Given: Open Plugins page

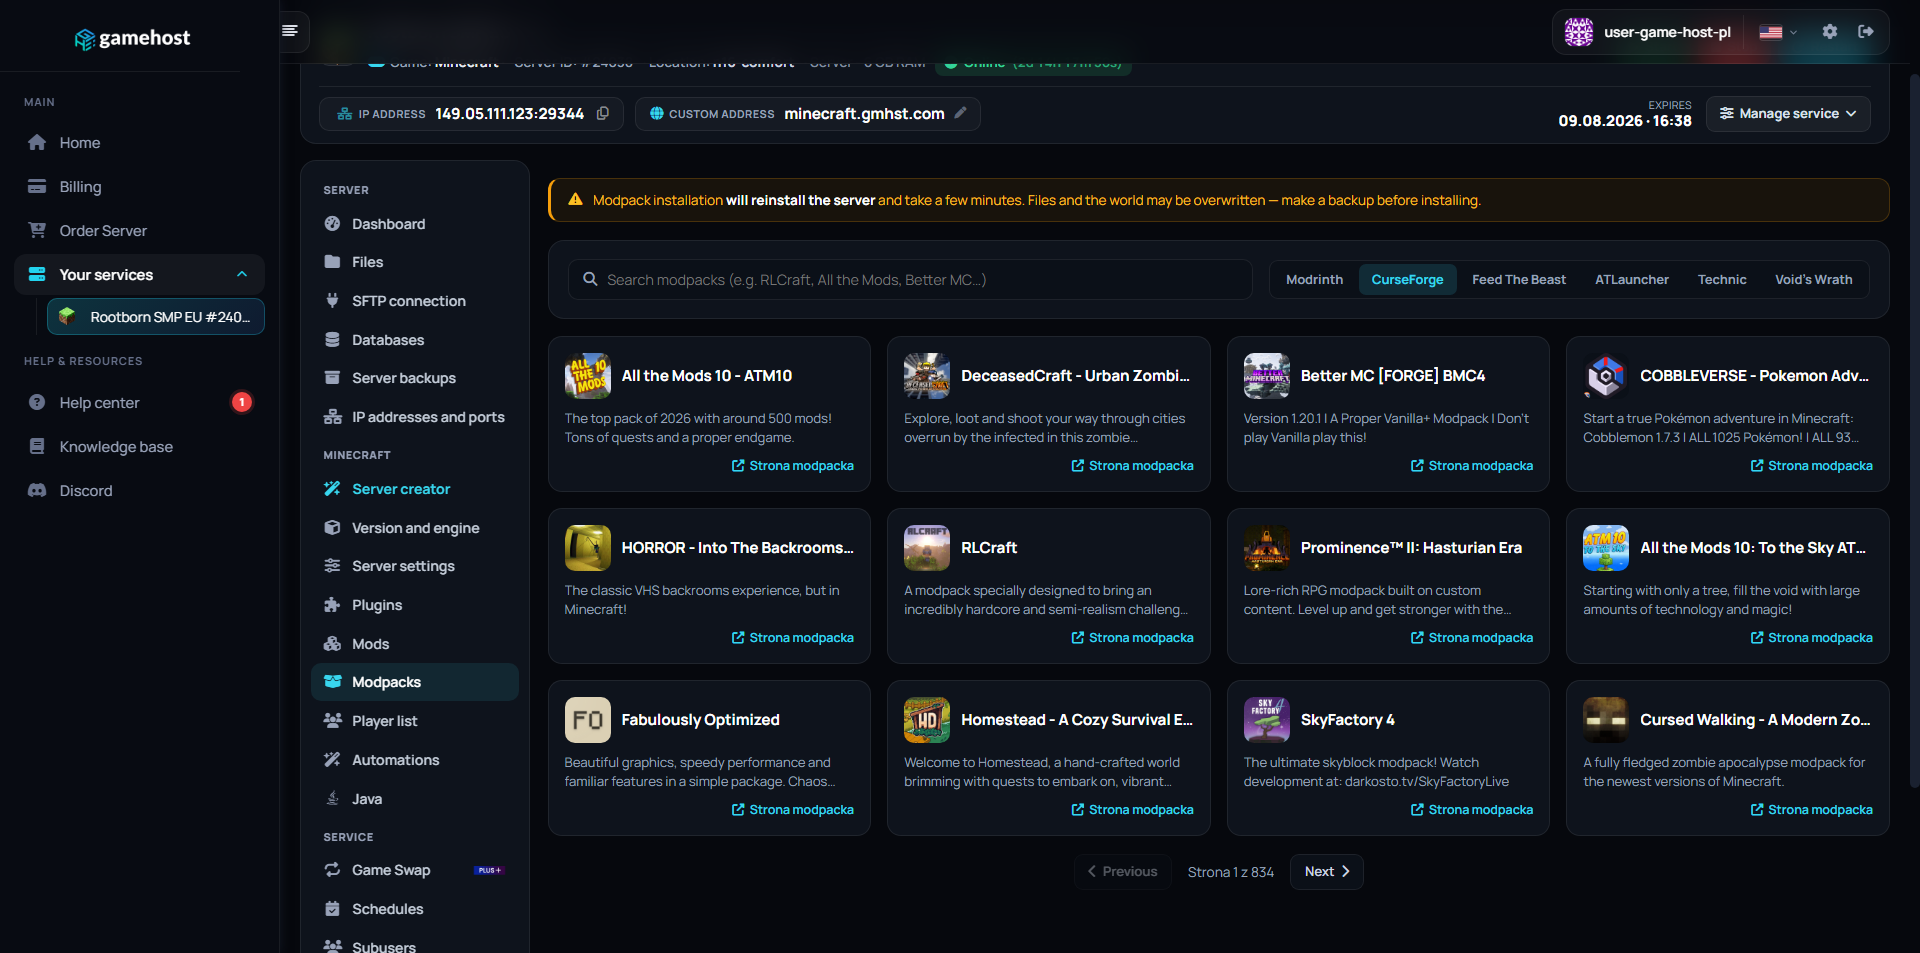Looking at the screenshot, I should (415, 605).
